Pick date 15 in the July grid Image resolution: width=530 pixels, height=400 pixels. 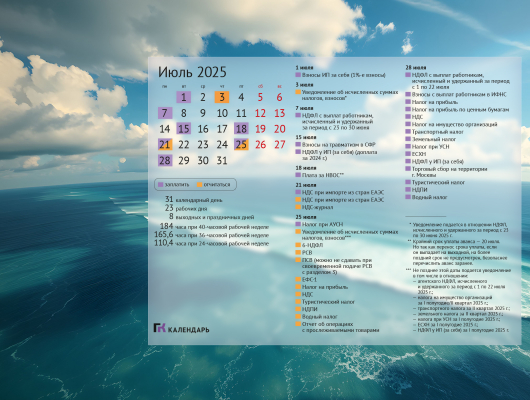[x=184, y=129]
